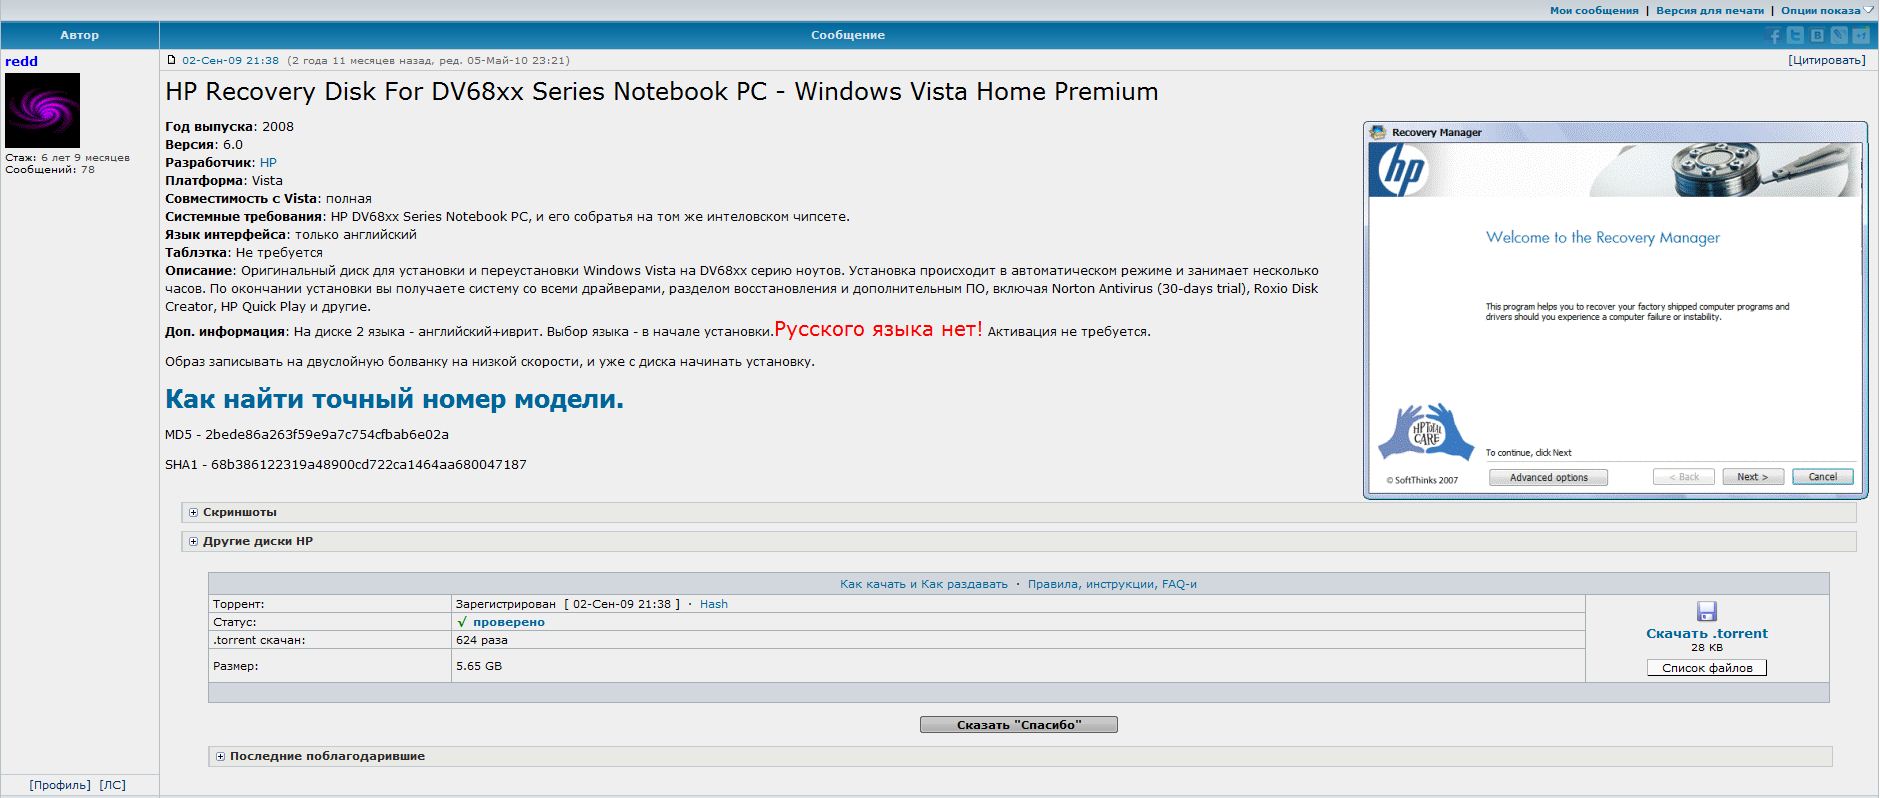Click the Таблэтка: Не требуется line

(x=244, y=253)
